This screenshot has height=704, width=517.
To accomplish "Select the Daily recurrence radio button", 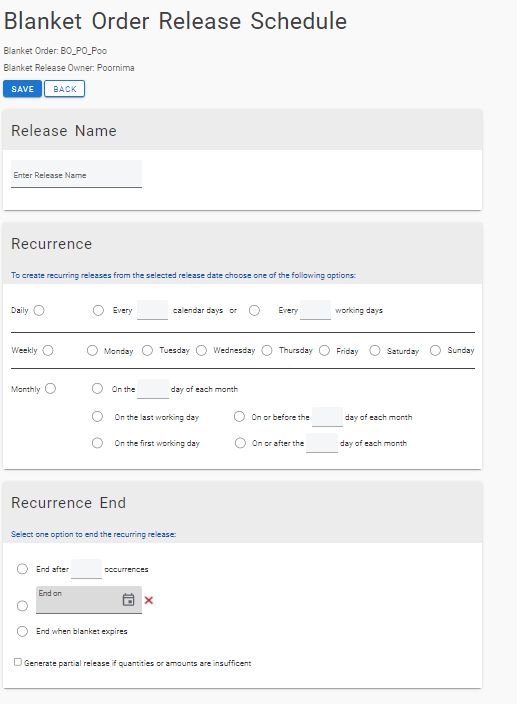I will click(x=39, y=310).
